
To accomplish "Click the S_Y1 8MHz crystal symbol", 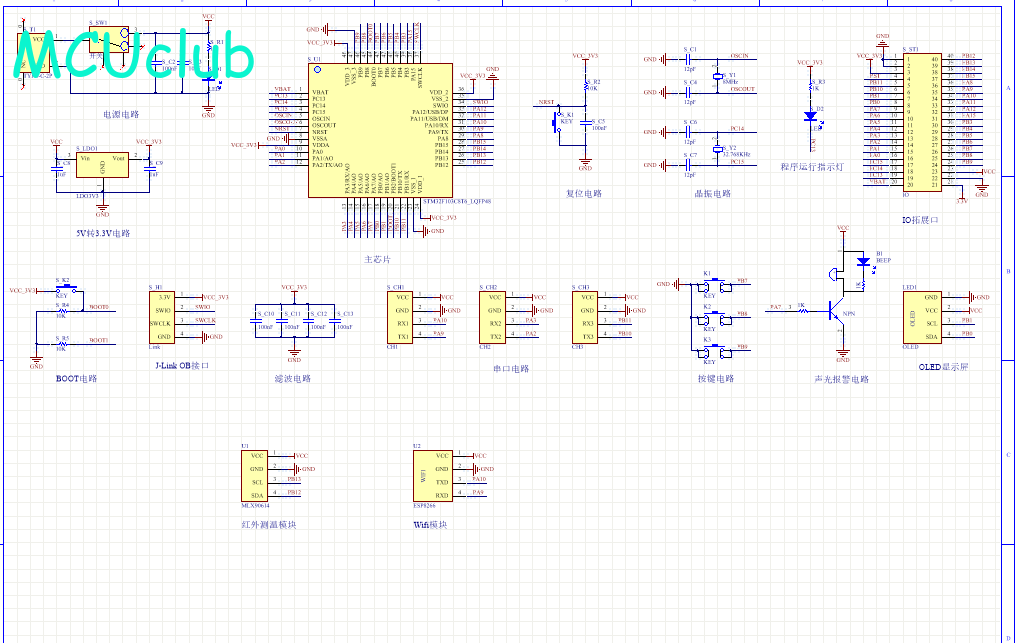I will click(717, 76).
